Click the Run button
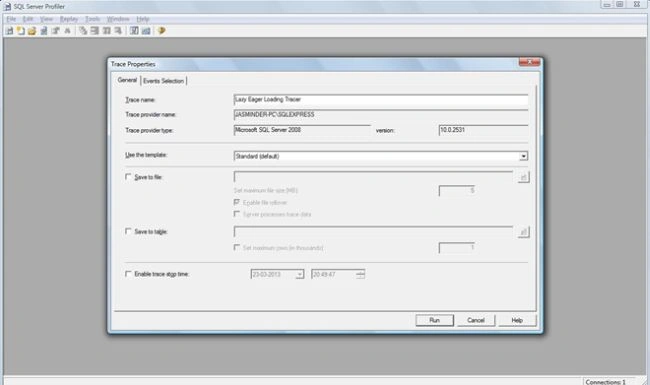 click(434, 320)
